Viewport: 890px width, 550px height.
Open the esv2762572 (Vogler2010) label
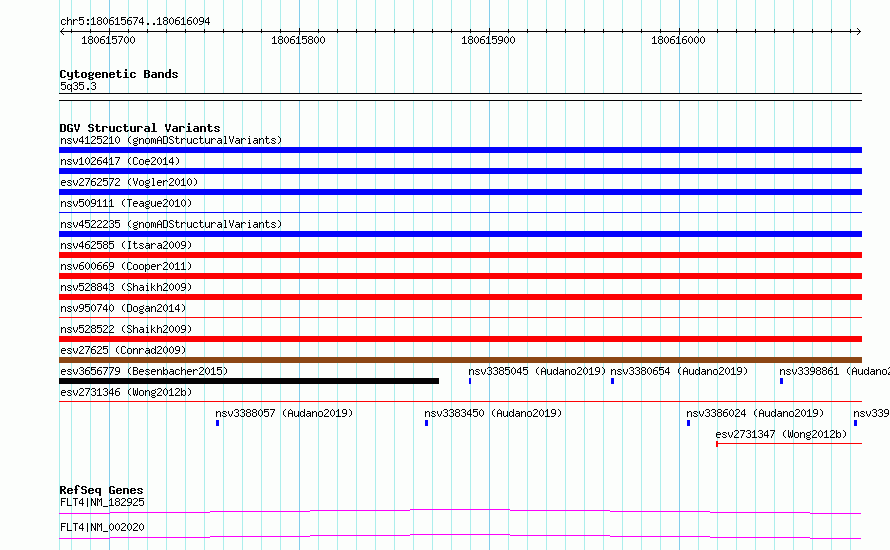(129, 182)
